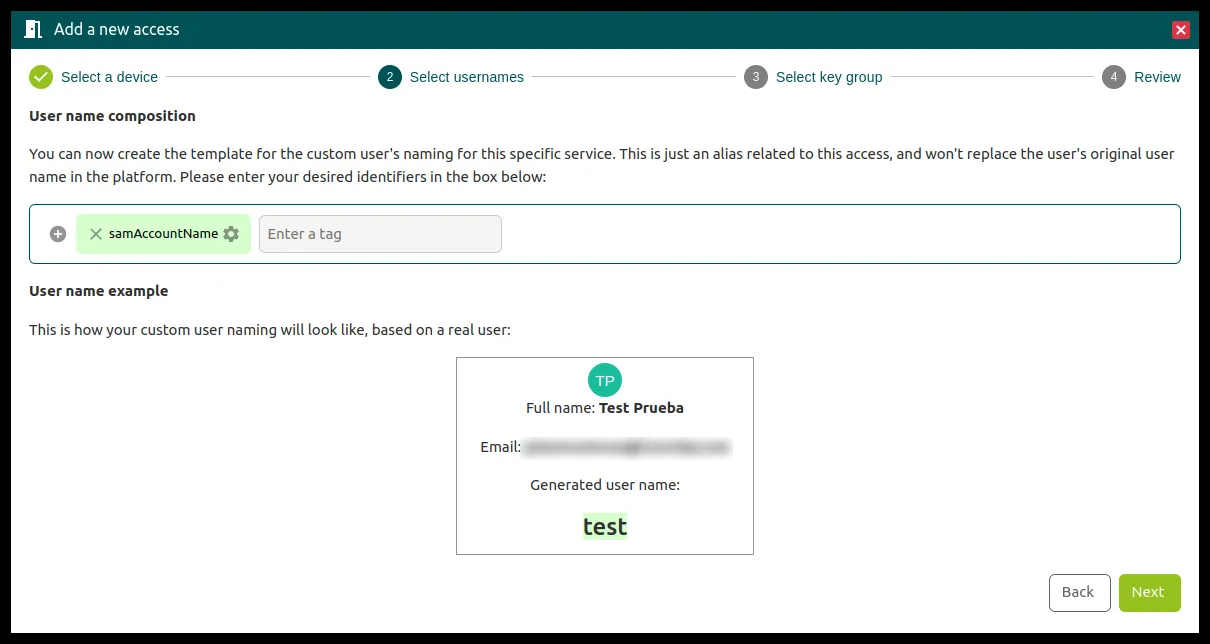Jump to Select key group step
The image size is (1210, 644).
click(829, 77)
